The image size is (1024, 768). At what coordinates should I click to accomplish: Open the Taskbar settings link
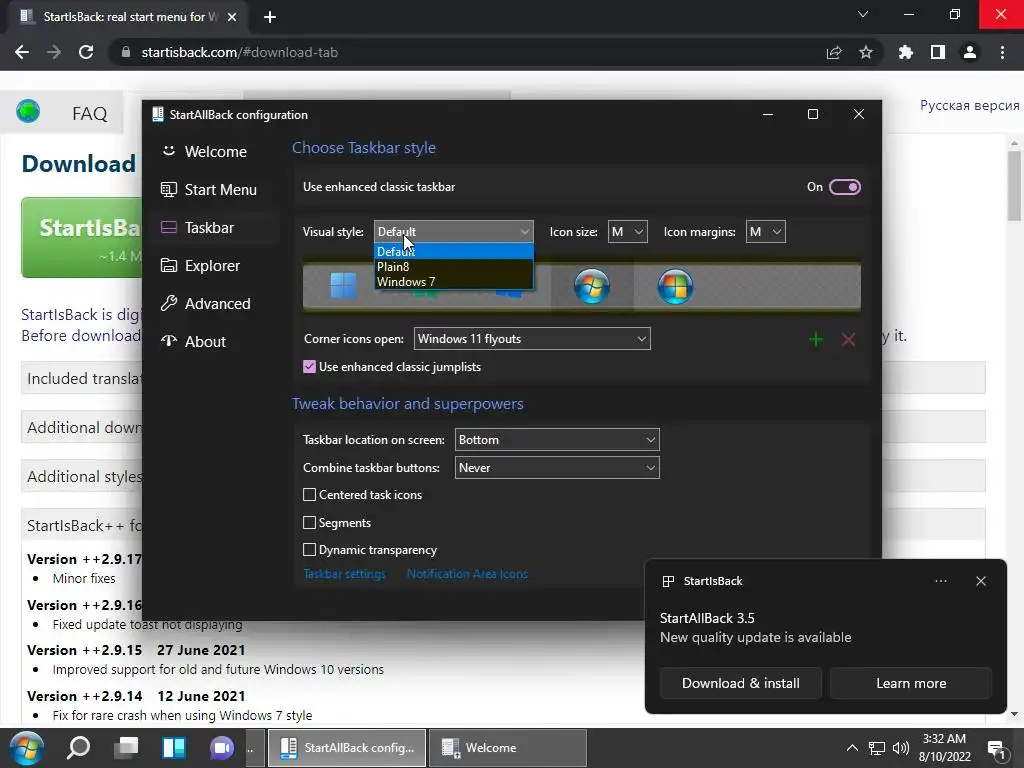(344, 574)
